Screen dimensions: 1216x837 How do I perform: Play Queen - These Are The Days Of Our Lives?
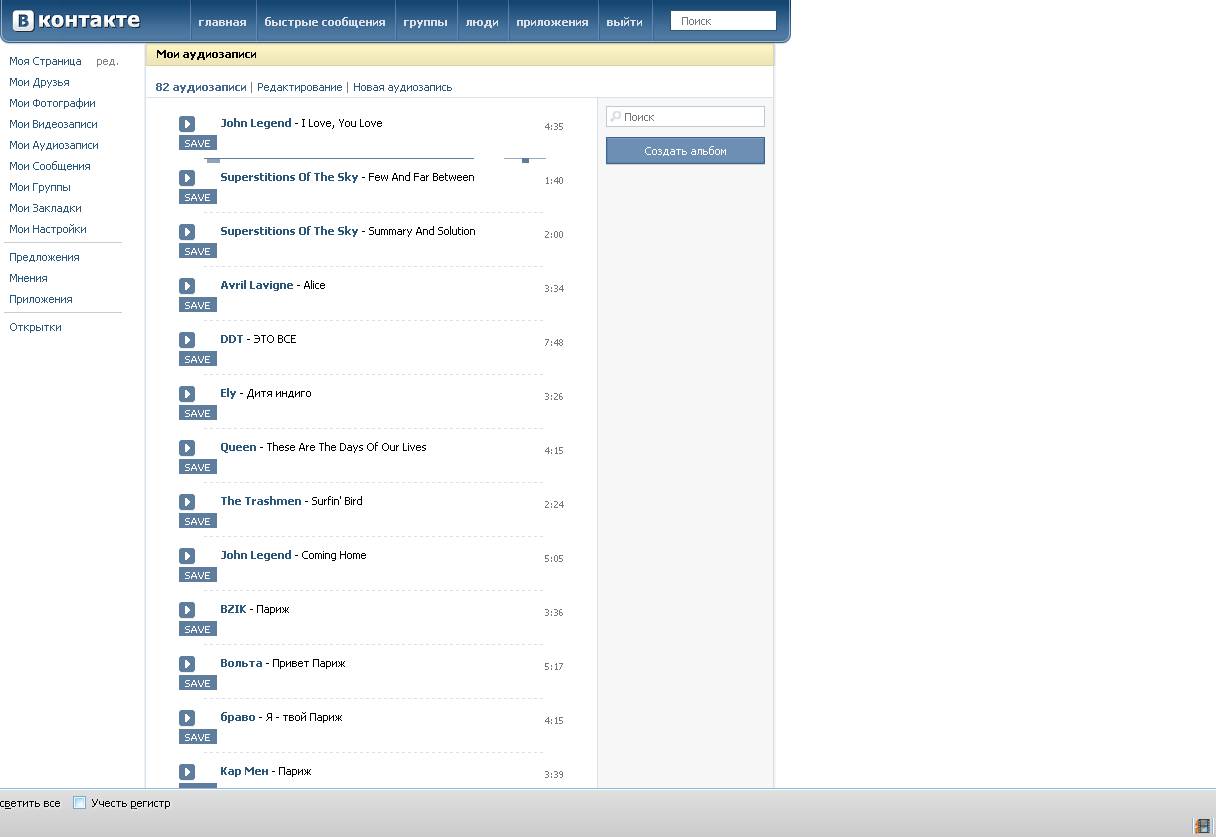point(187,448)
